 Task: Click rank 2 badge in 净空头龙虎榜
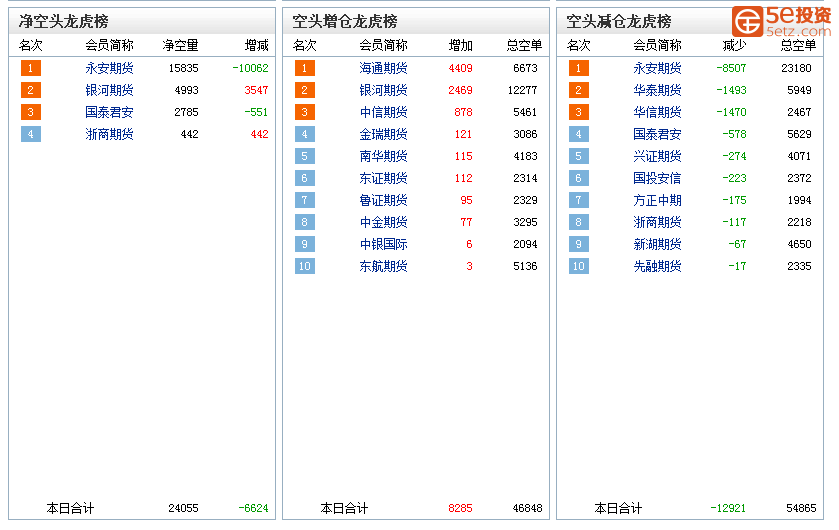30,90
